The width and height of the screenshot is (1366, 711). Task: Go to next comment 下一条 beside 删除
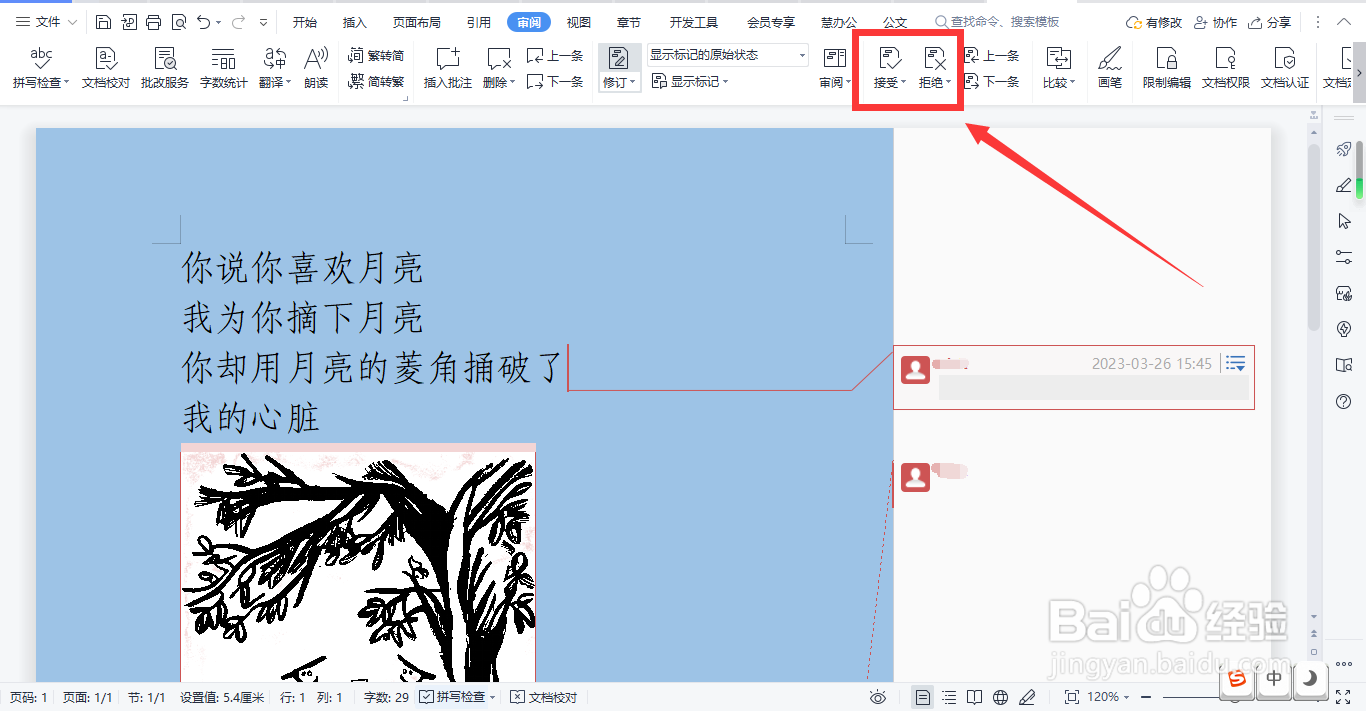click(x=555, y=82)
